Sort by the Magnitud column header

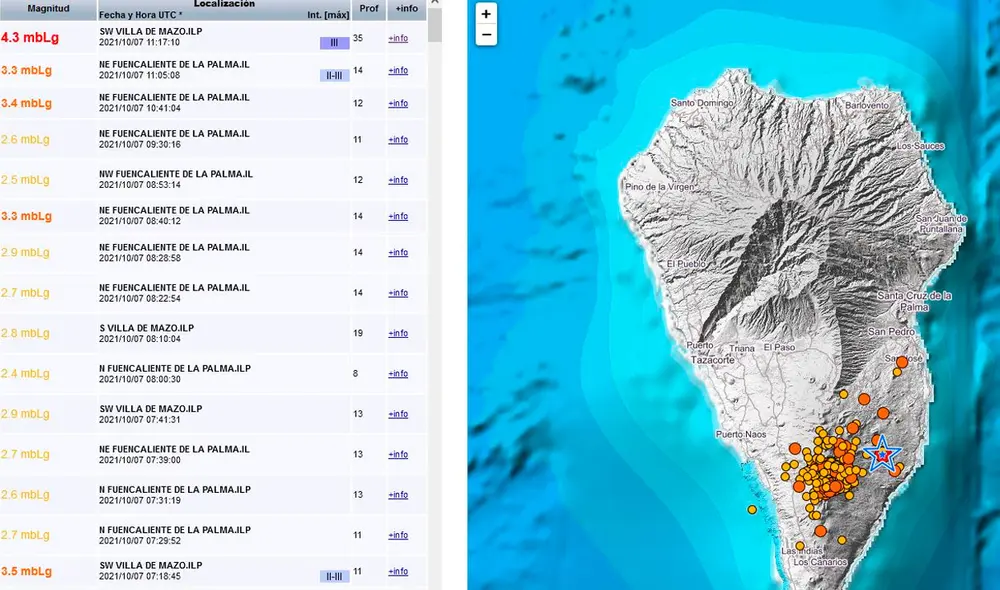click(48, 8)
